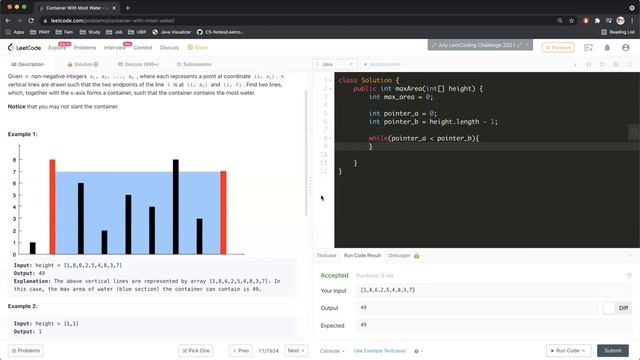Screen dimensions: 640x360
Task: Go back with browser back arrow
Action: 8,20
